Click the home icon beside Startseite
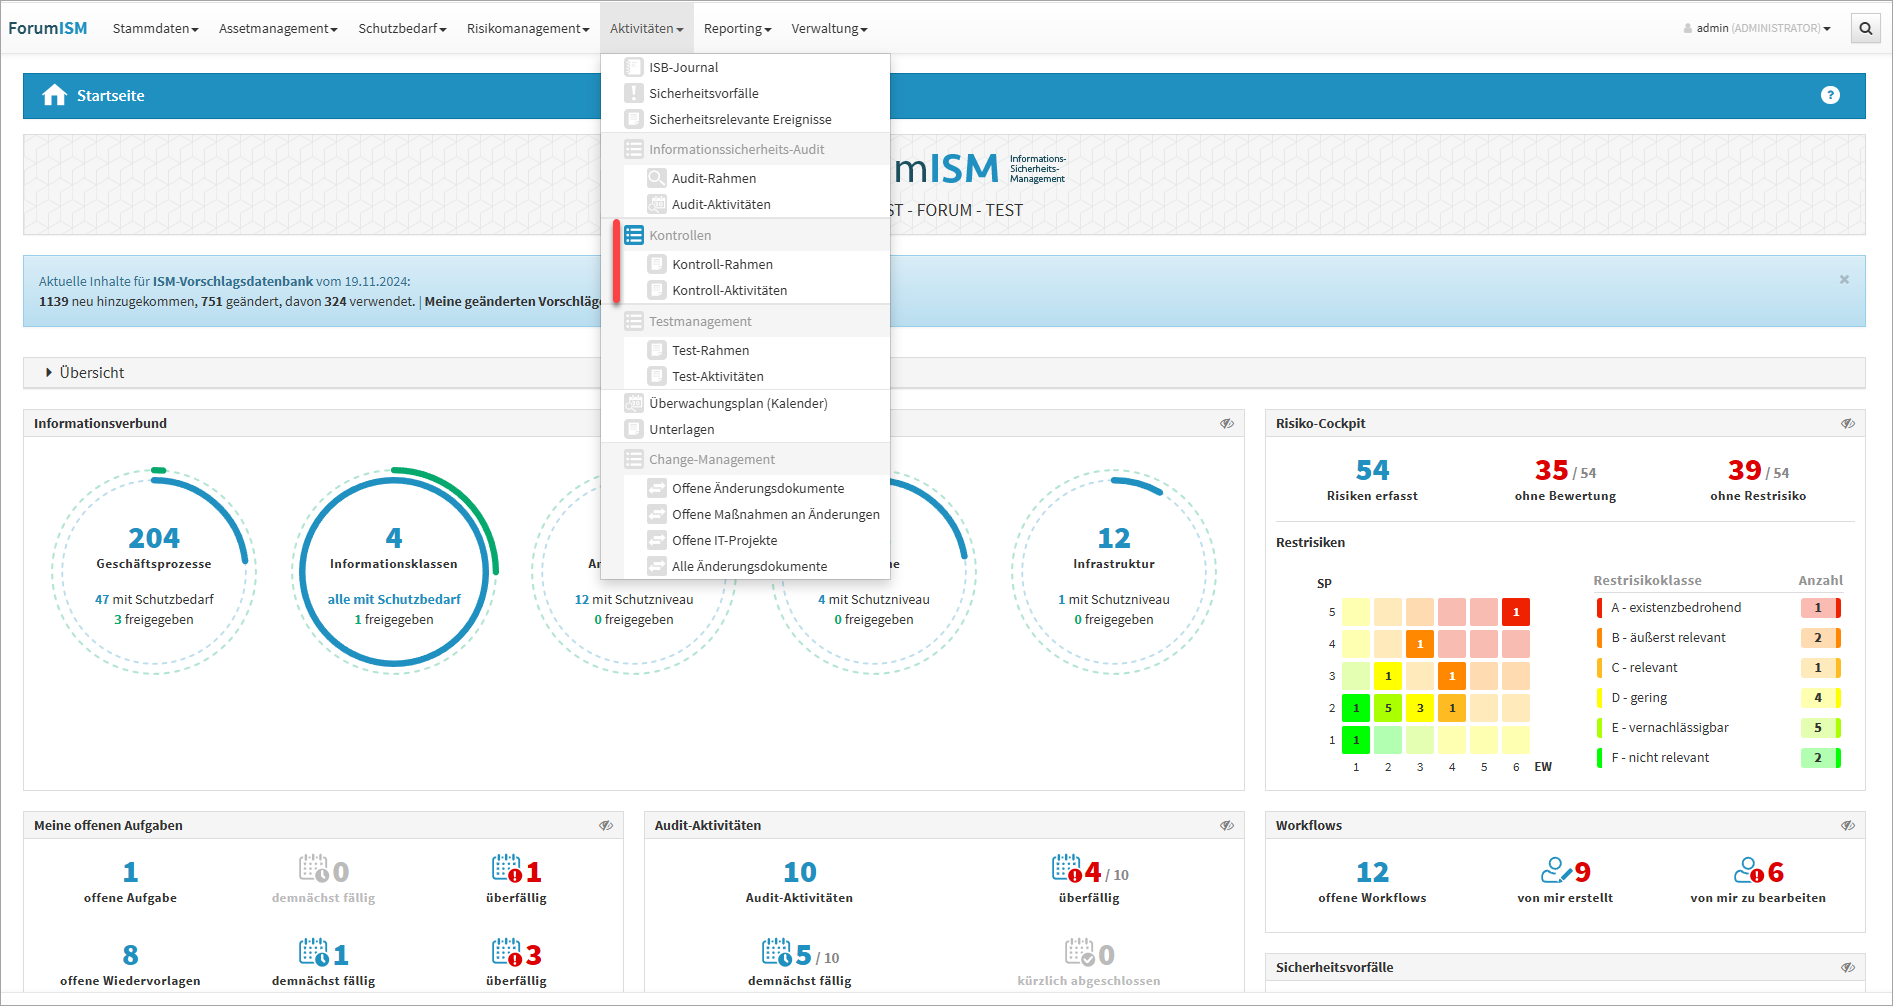 point(54,95)
